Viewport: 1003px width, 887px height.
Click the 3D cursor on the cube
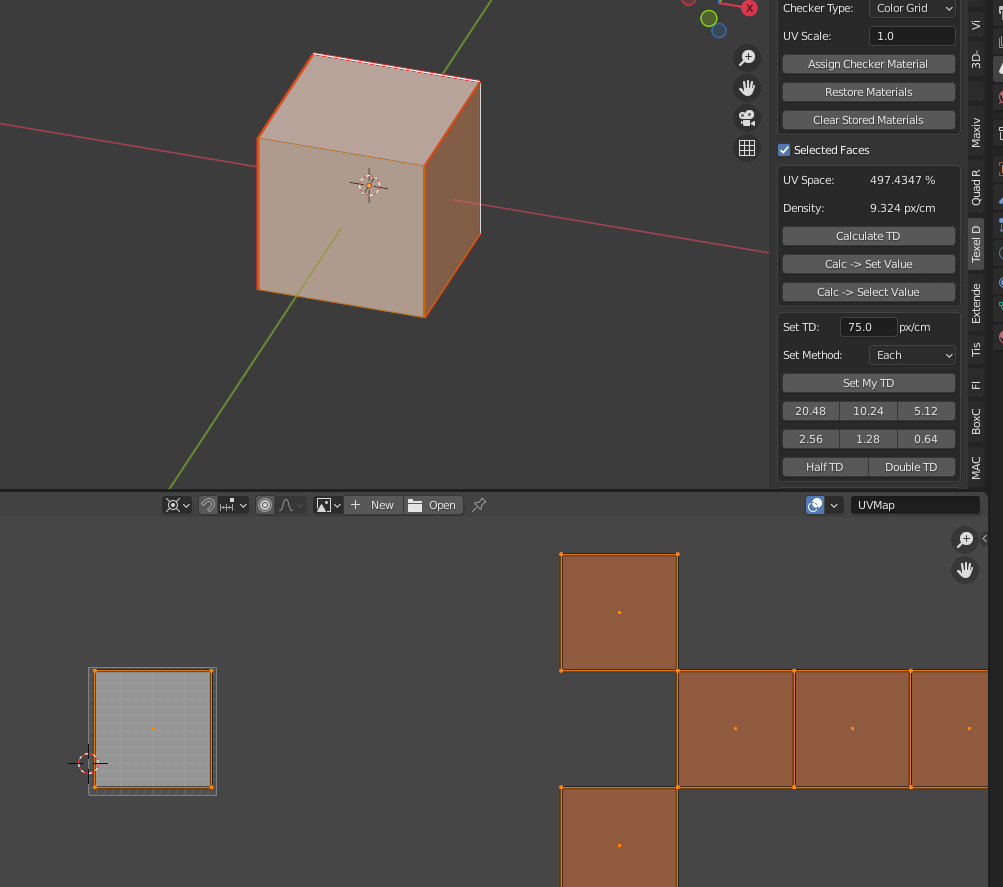pos(369,185)
